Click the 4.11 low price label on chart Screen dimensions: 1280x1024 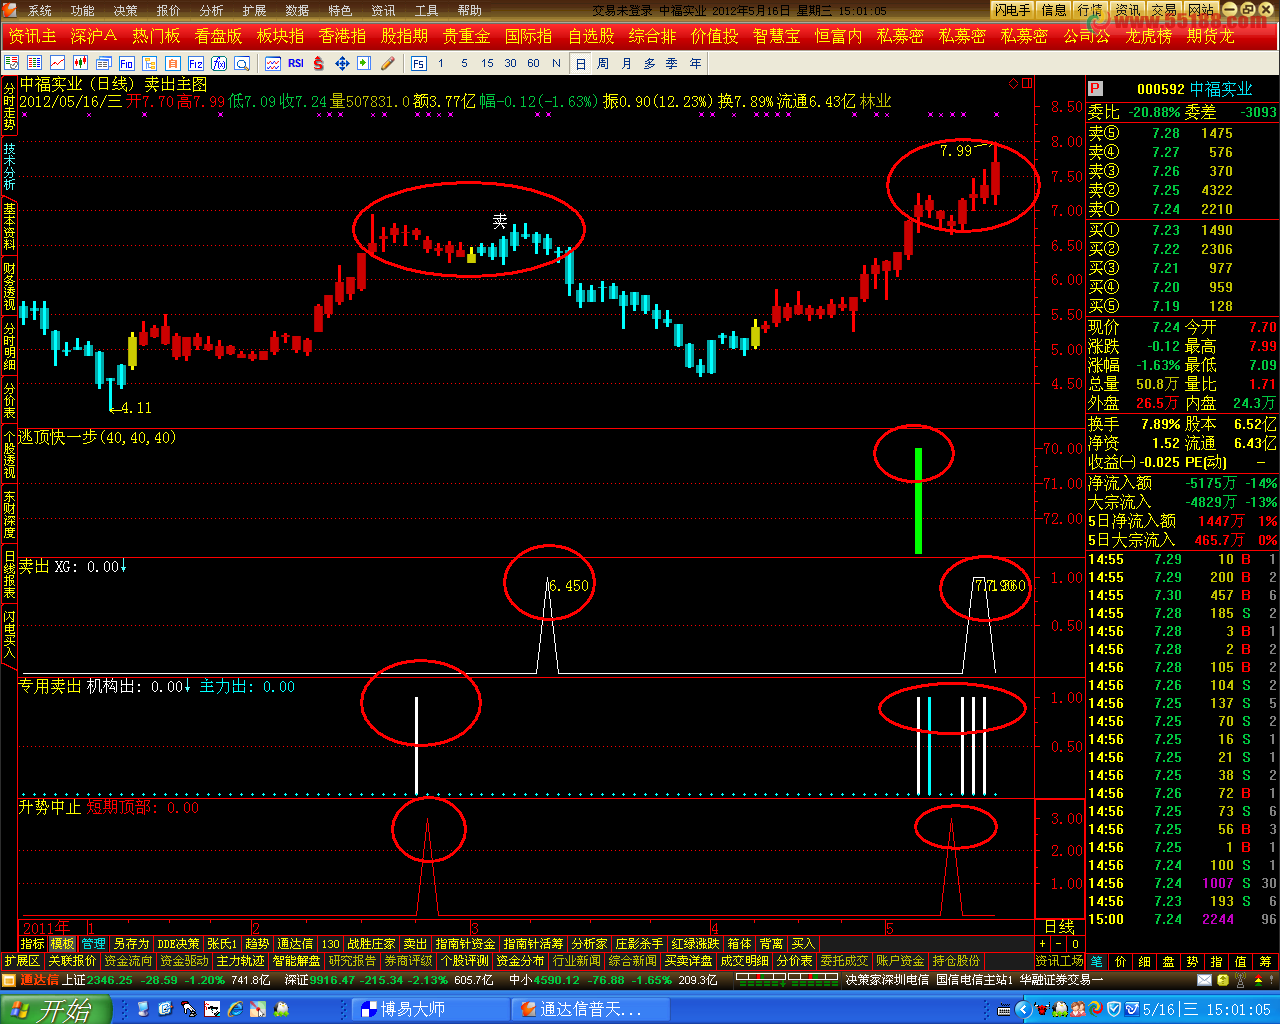pos(135,408)
